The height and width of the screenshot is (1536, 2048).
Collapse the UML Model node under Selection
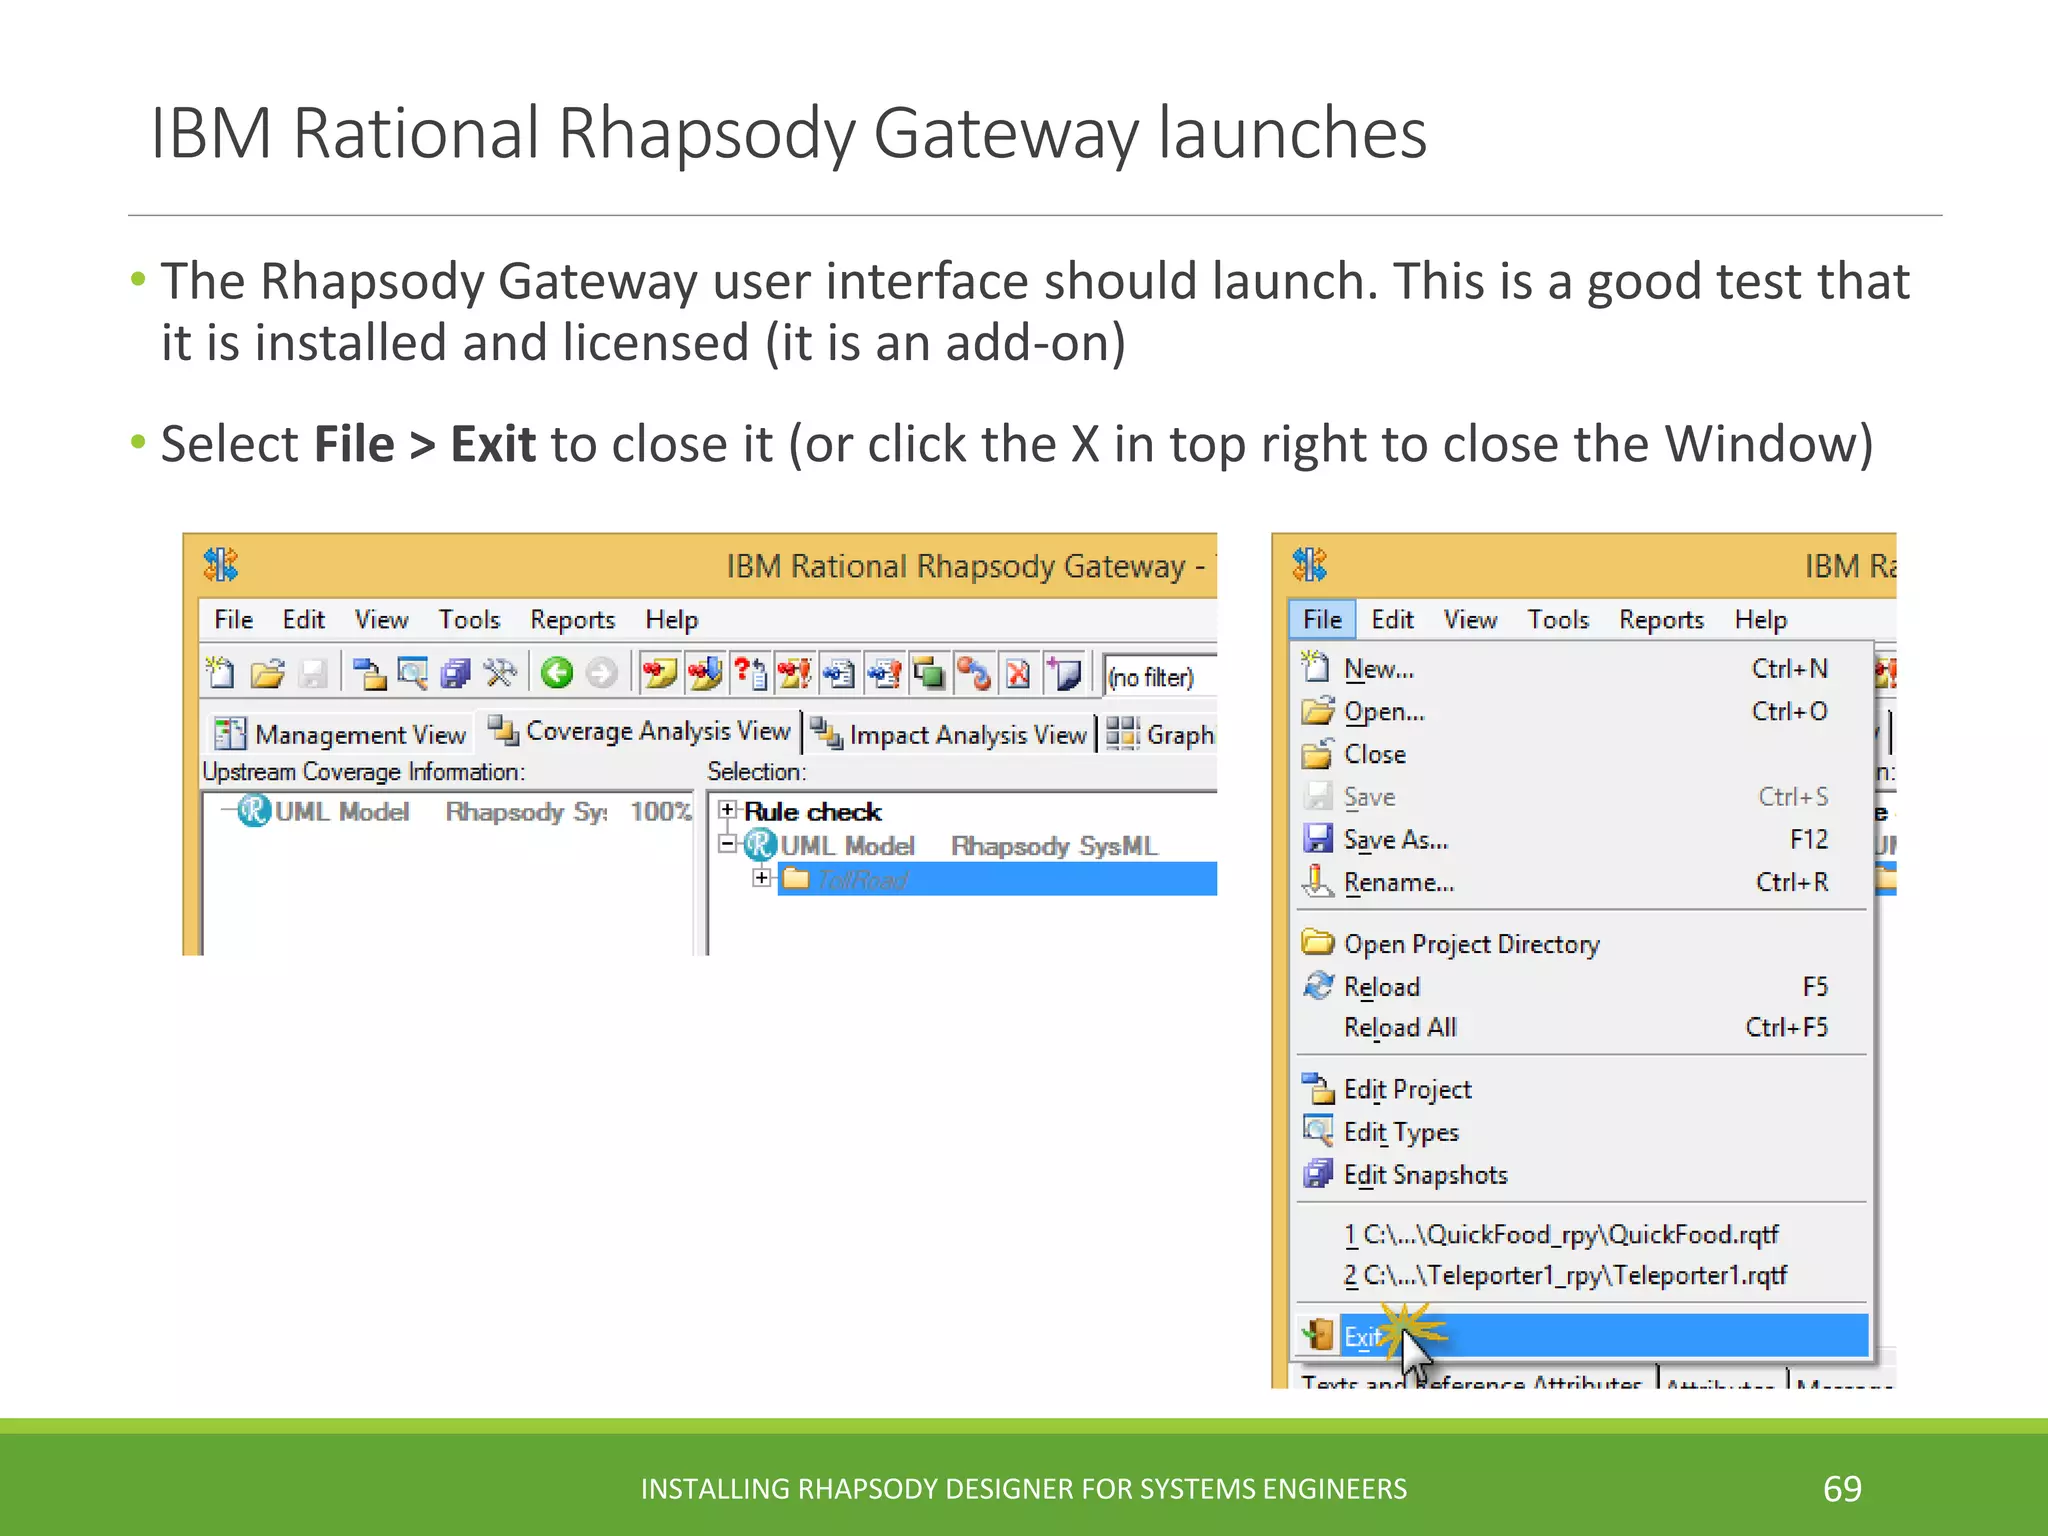tap(728, 845)
